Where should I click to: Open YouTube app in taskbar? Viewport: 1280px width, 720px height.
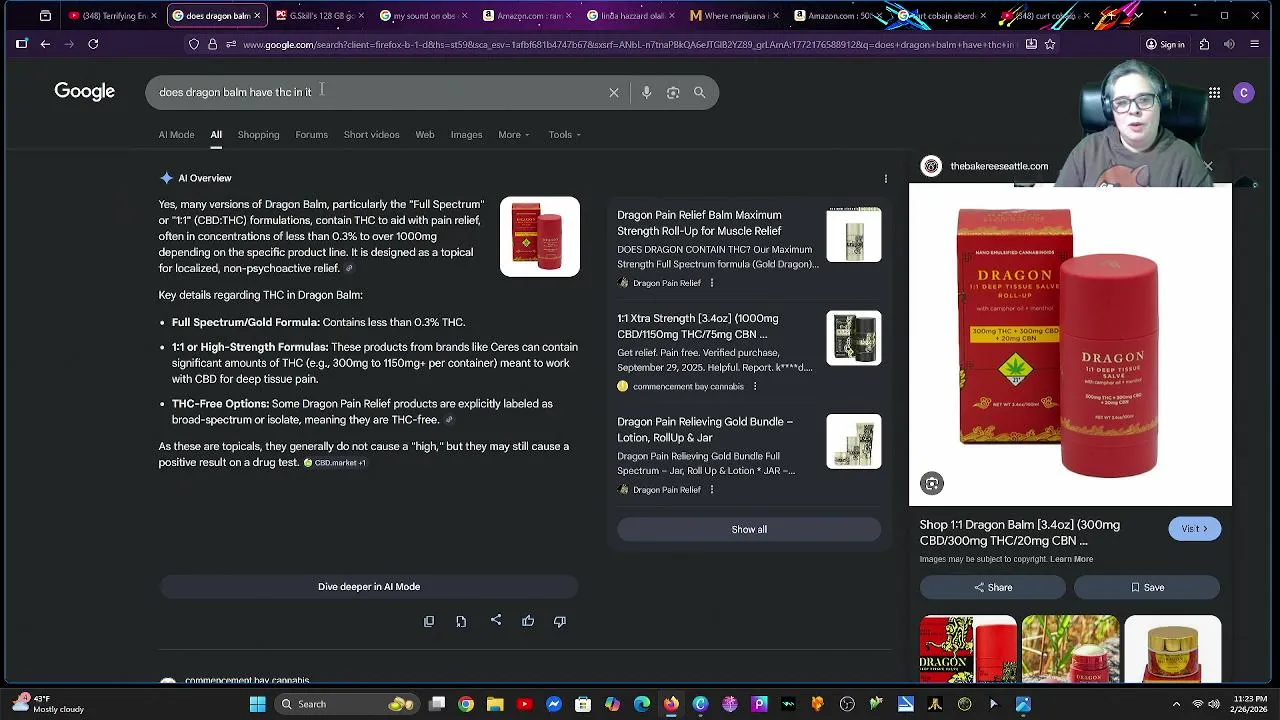click(x=524, y=704)
